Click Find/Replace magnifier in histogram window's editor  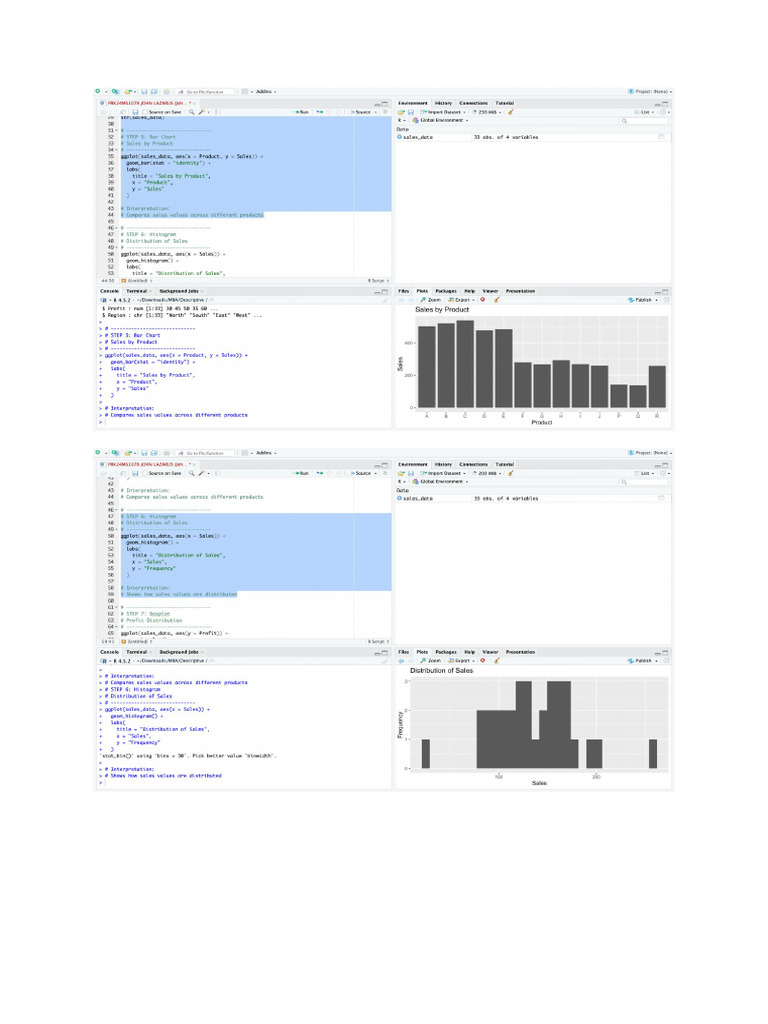[x=191, y=473]
